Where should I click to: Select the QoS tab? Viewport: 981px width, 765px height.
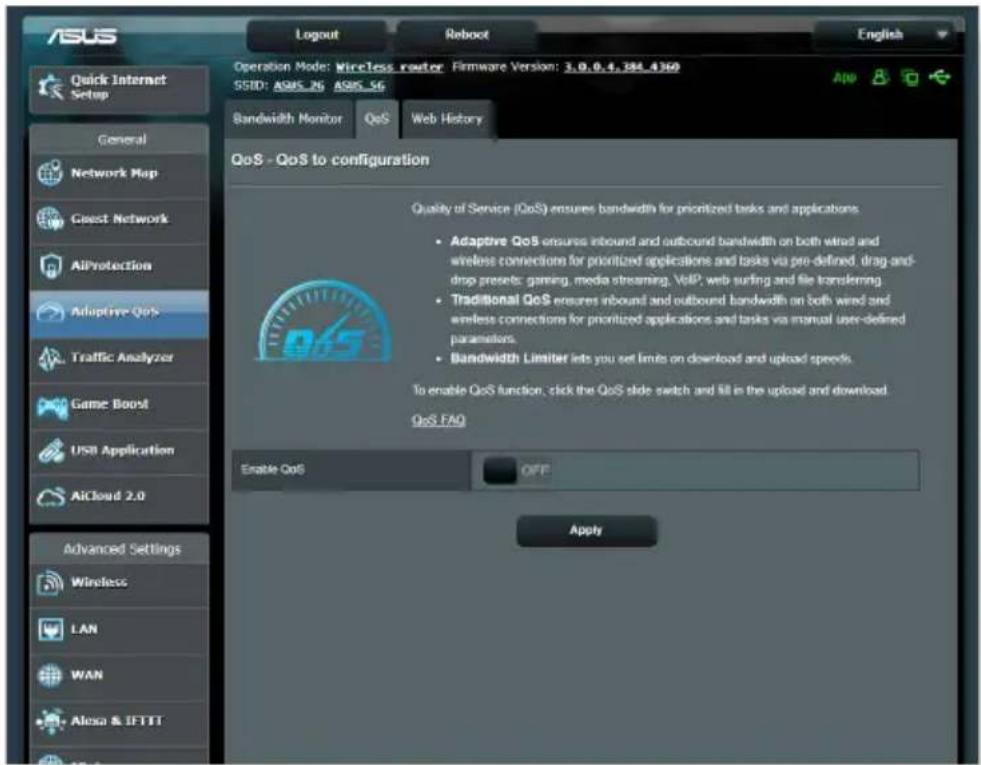tap(377, 119)
